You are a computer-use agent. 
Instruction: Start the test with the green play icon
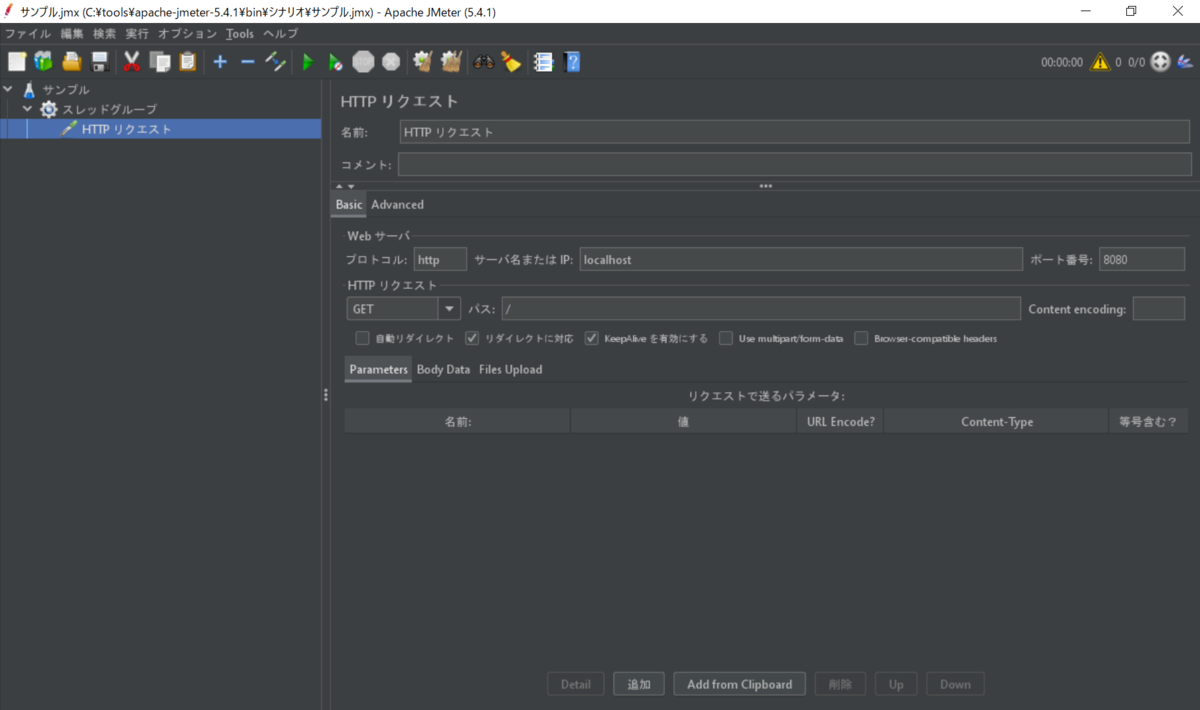coord(307,61)
